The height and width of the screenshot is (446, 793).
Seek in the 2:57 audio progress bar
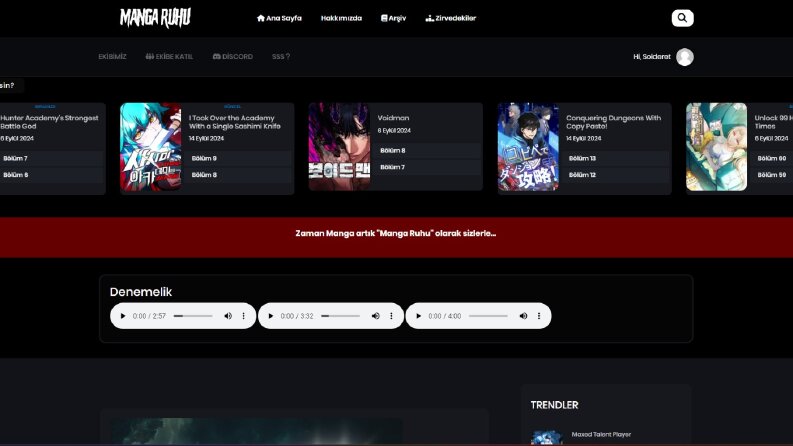193,316
